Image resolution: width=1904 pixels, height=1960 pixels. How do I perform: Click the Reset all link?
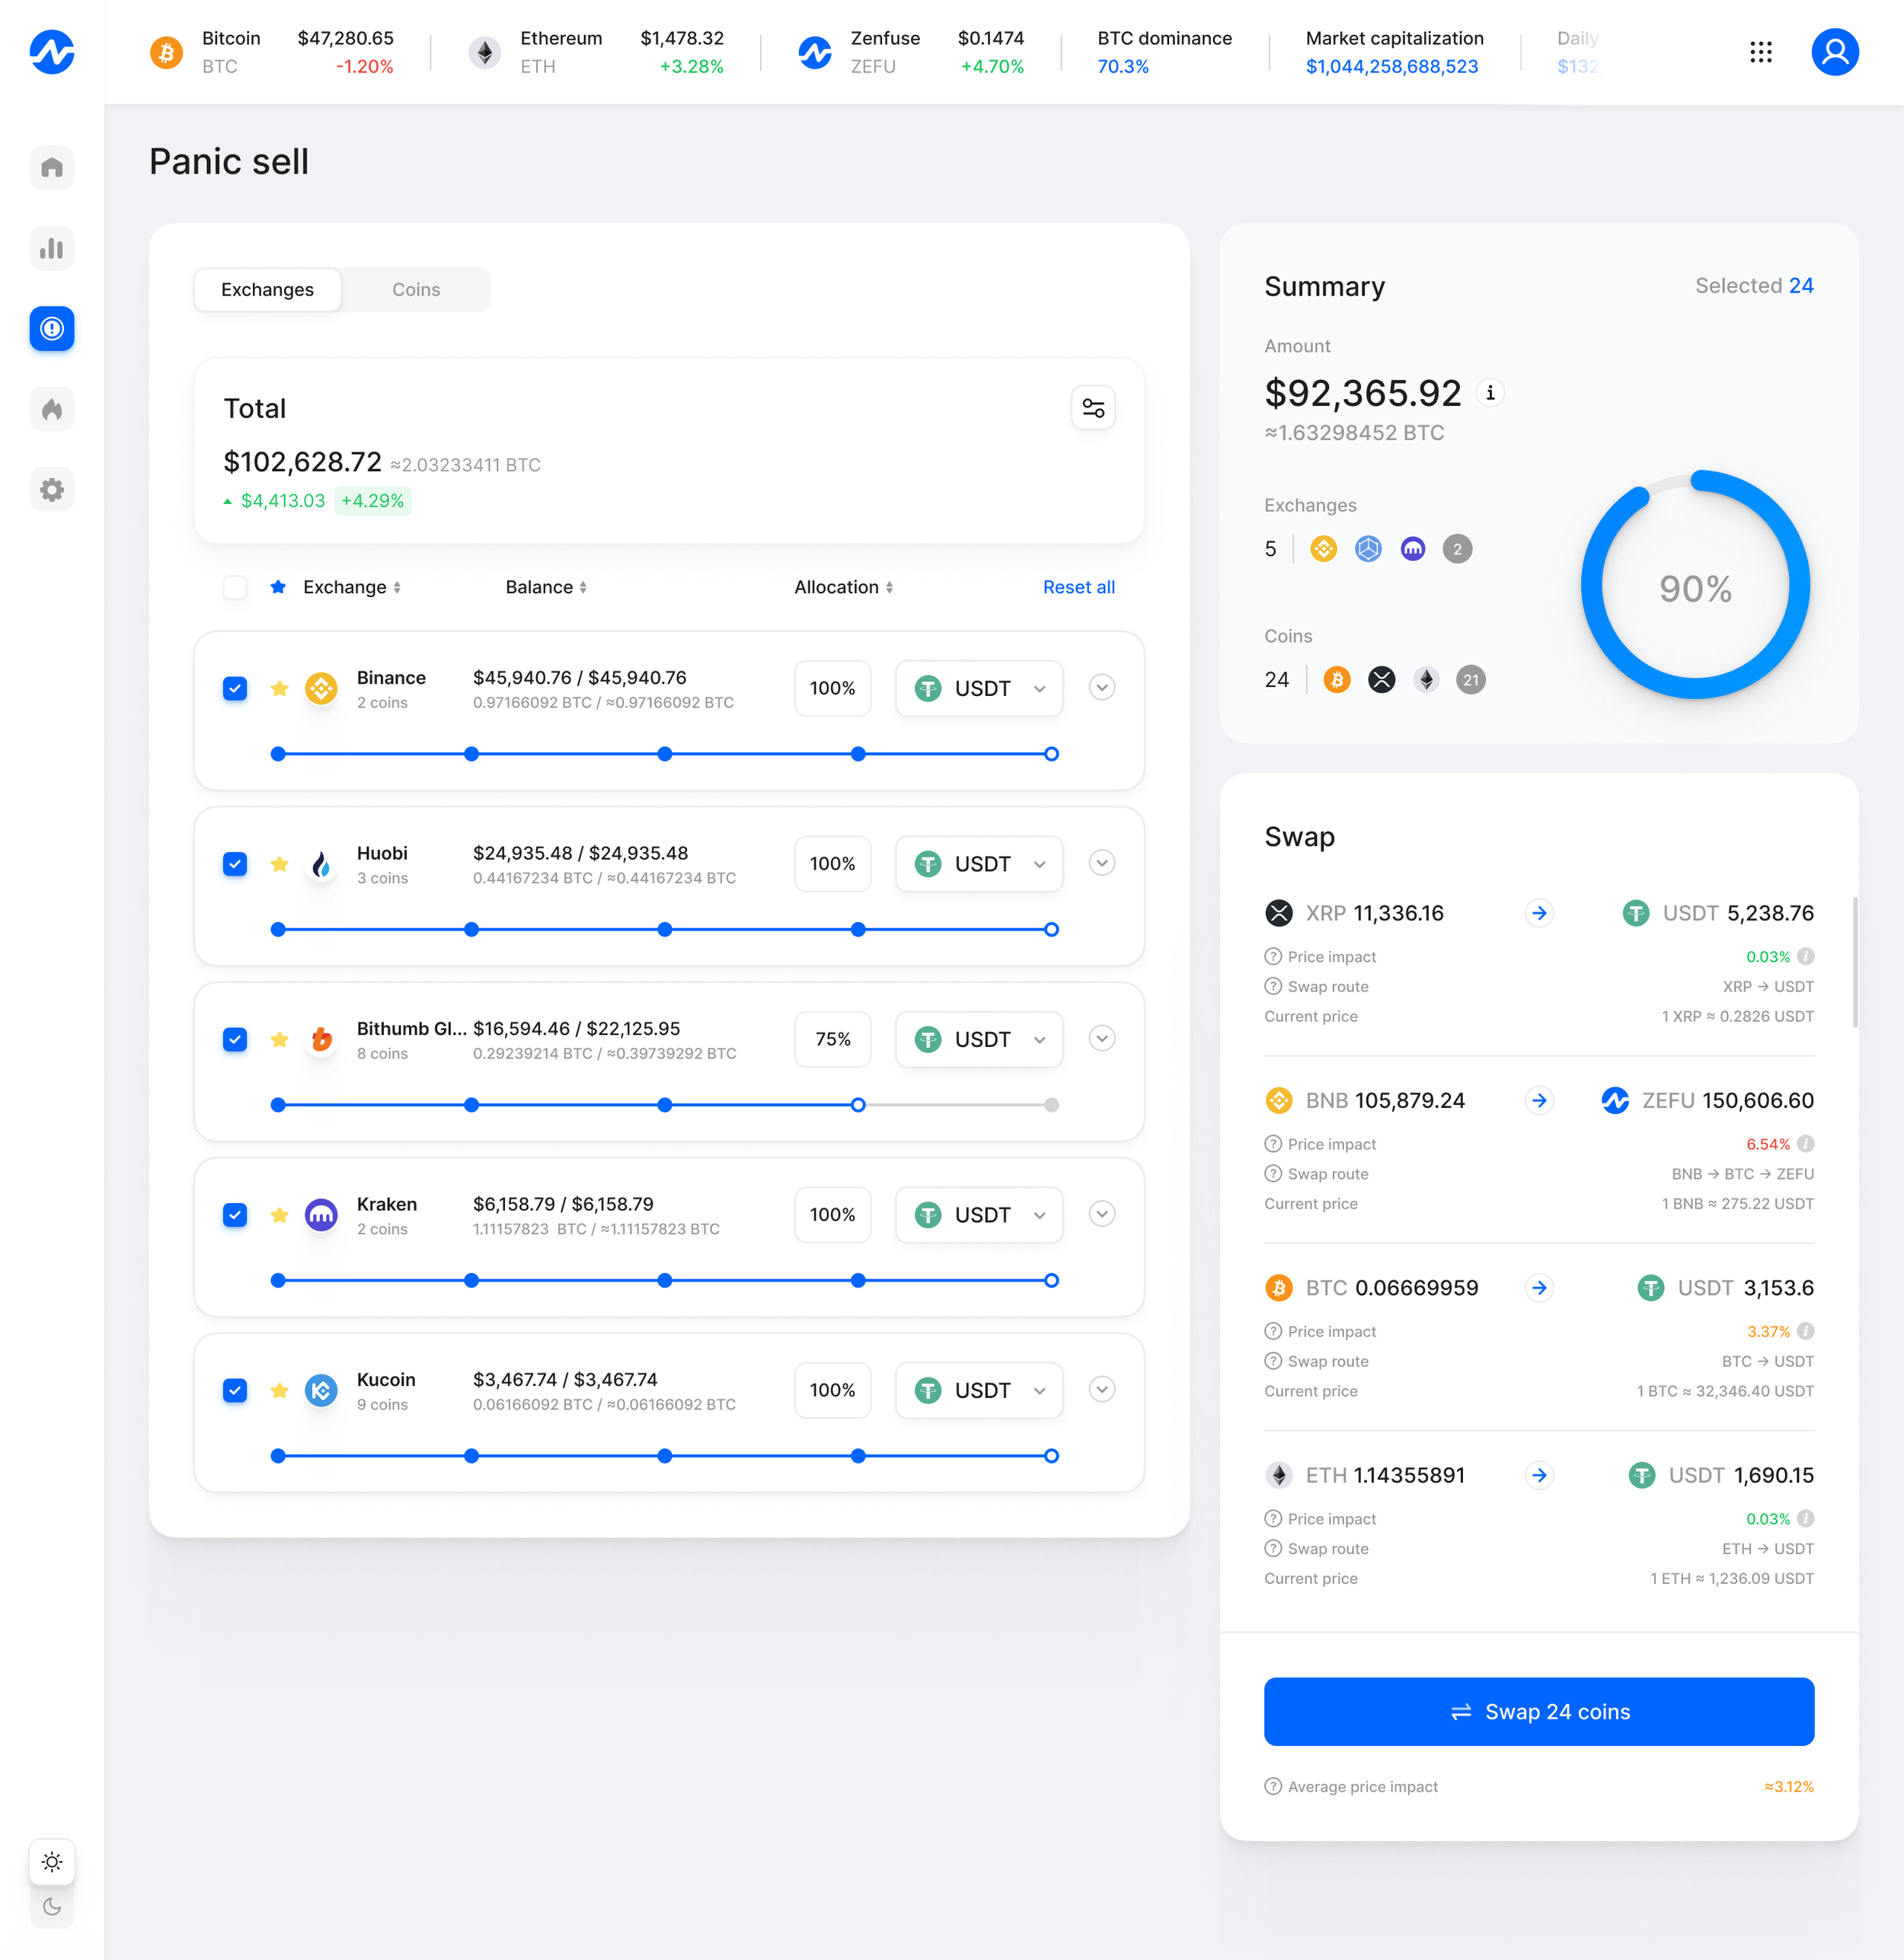[x=1079, y=587]
